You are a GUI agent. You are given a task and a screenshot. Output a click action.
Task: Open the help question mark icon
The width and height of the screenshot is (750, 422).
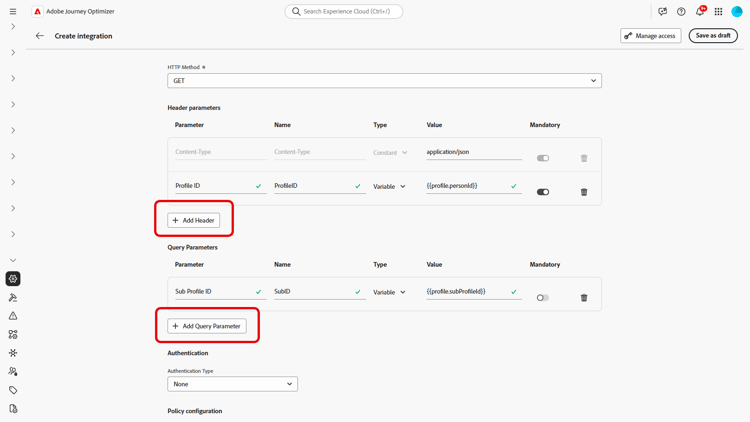click(681, 12)
